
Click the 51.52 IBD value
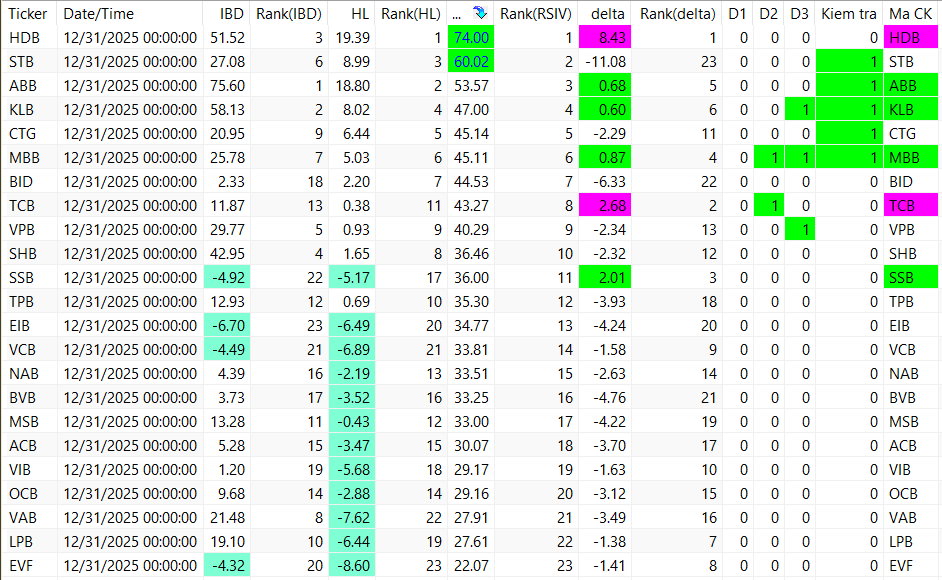coord(228,38)
